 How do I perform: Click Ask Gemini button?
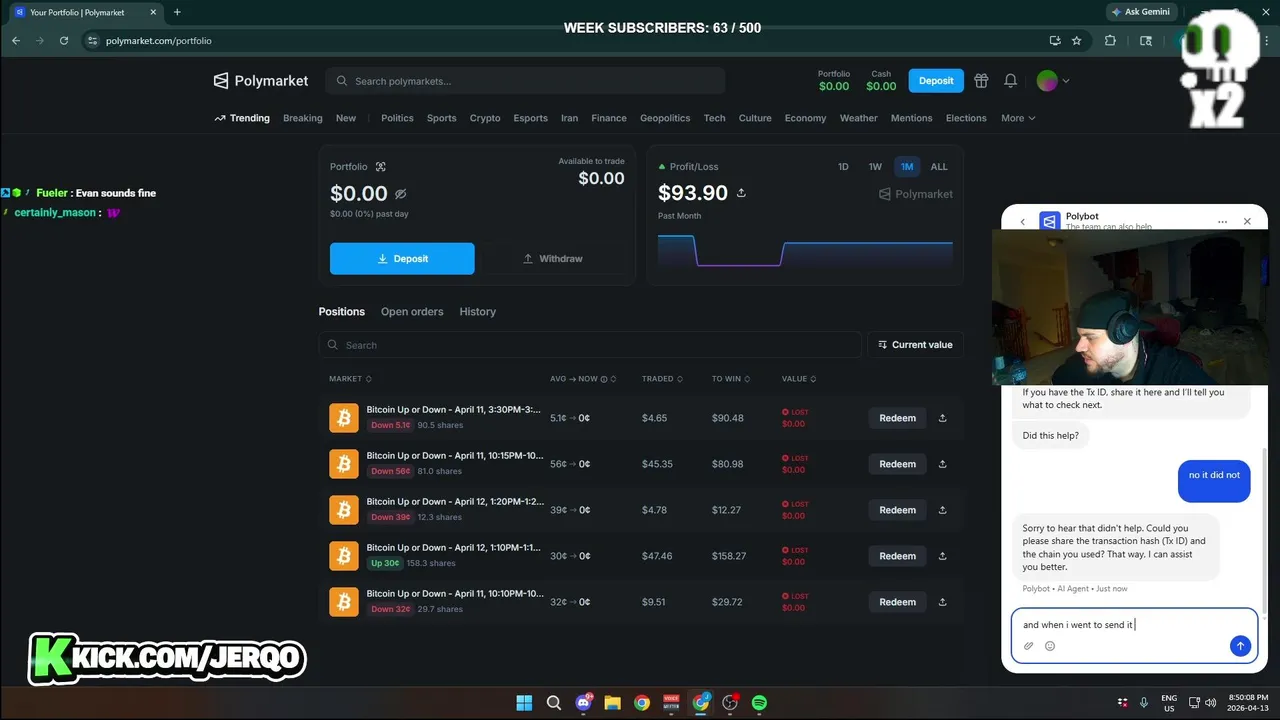(1141, 12)
